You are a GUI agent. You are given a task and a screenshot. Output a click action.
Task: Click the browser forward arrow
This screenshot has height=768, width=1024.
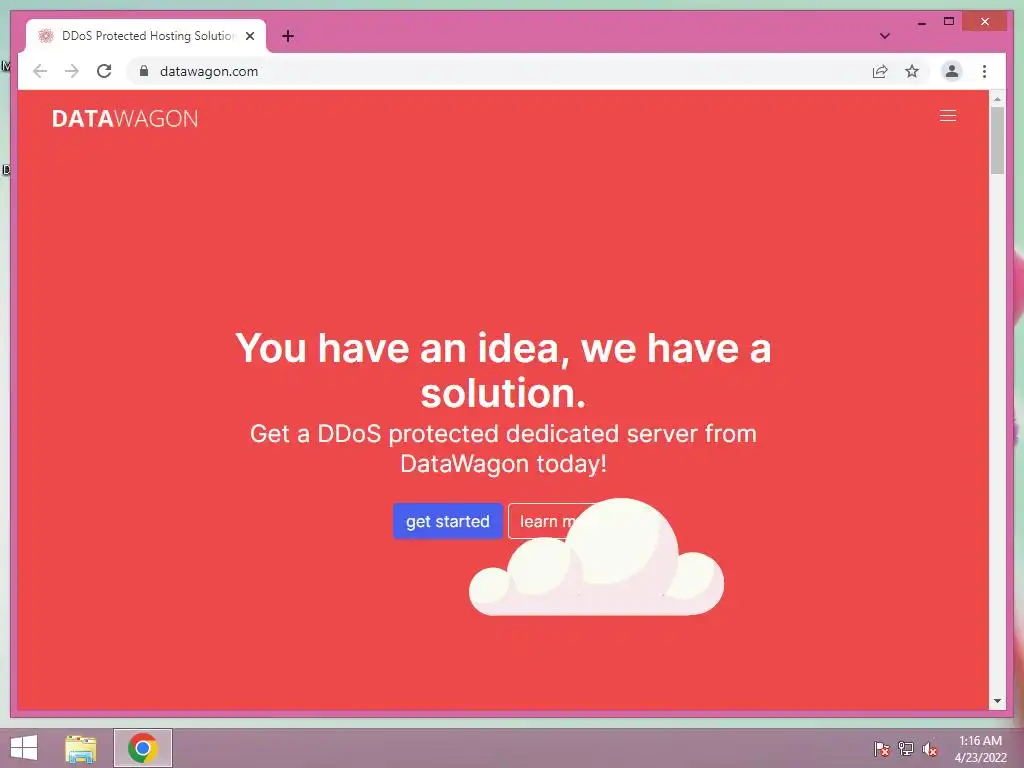coord(72,71)
